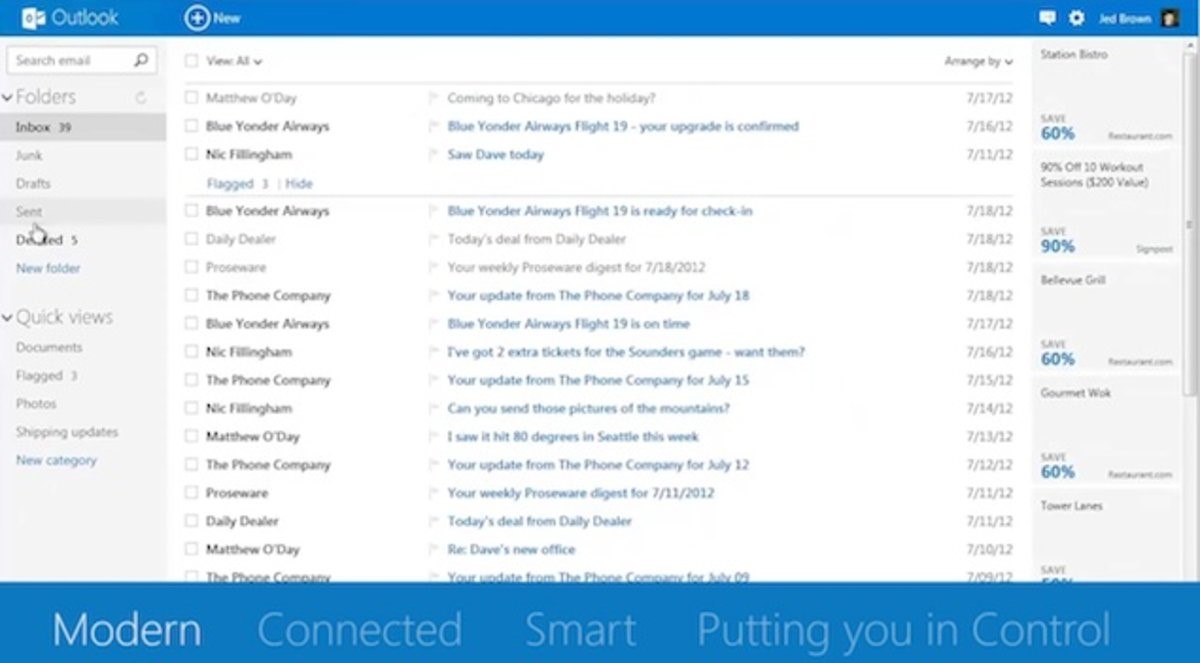
Task: Flag the Proseware digest for 7/18/2012
Action: [x=434, y=267]
